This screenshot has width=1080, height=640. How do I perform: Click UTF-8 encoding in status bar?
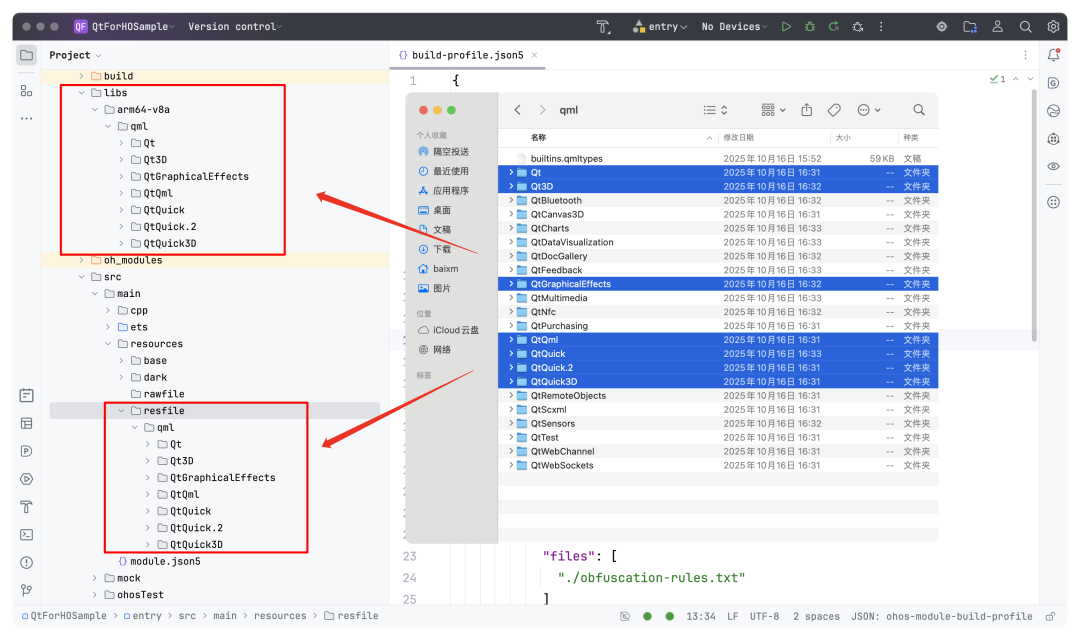pos(765,617)
